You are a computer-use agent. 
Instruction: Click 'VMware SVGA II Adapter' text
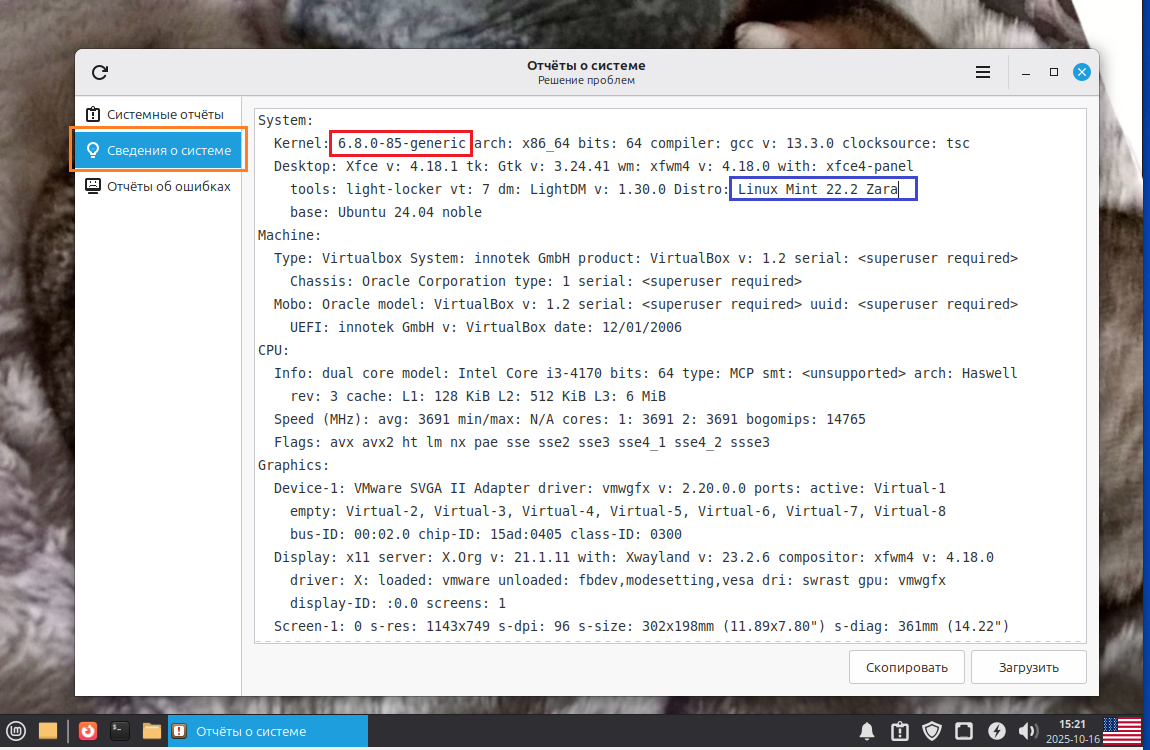tap(442, 488)
